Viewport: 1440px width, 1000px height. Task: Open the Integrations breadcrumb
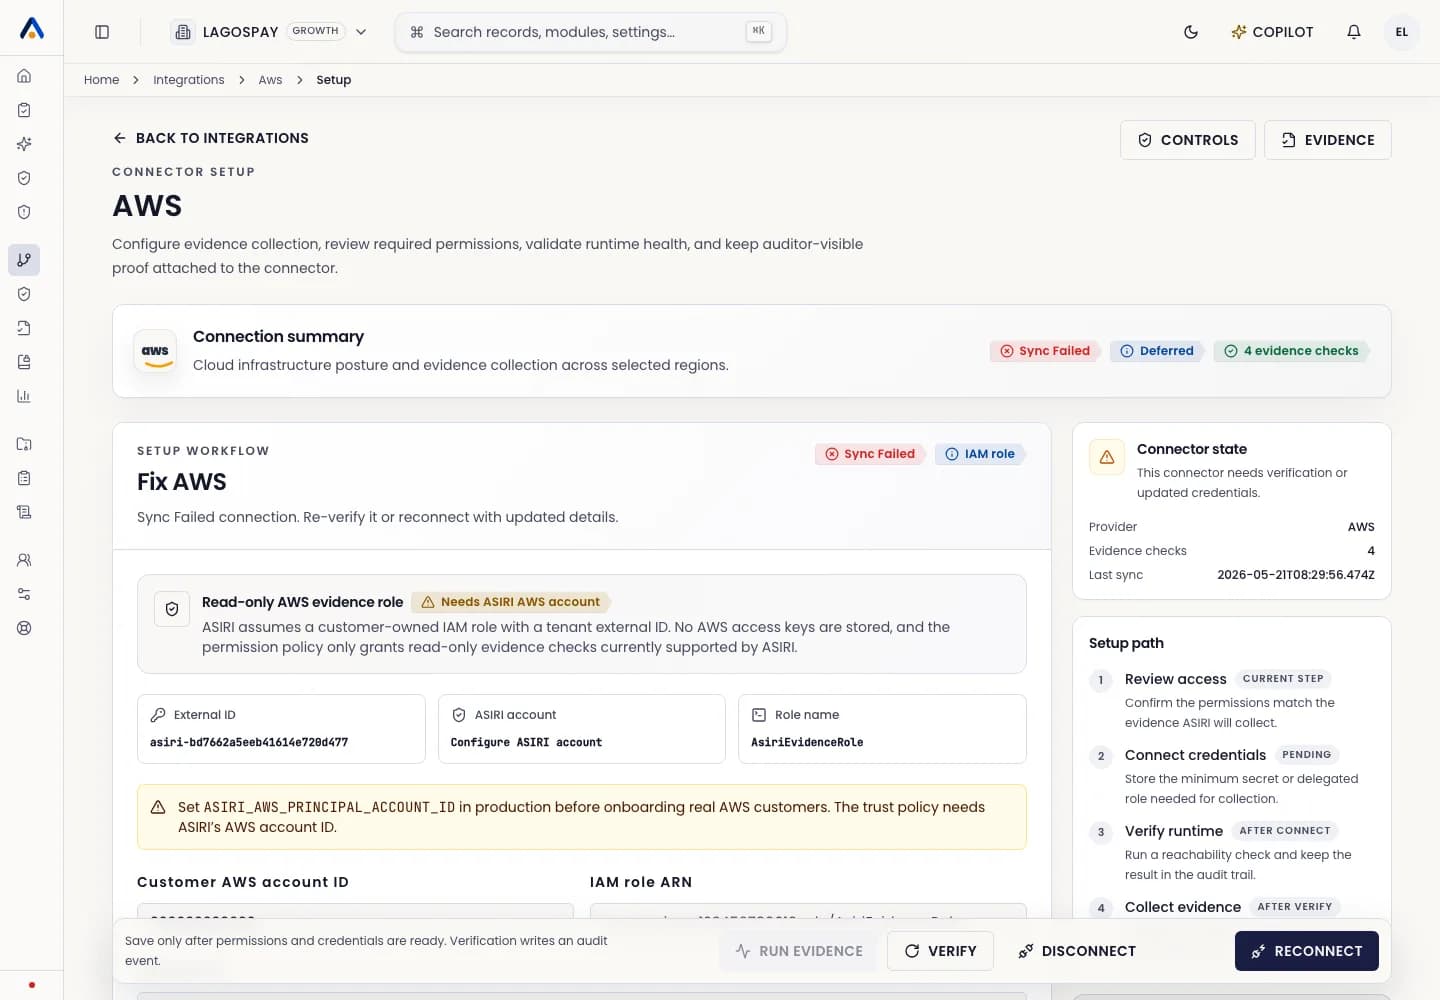pyautogui.click(x=189, y=80)
